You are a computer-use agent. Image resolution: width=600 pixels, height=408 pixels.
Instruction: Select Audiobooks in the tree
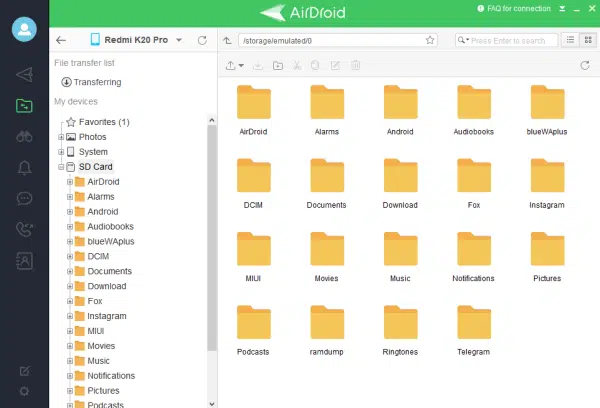coord(110,227)
